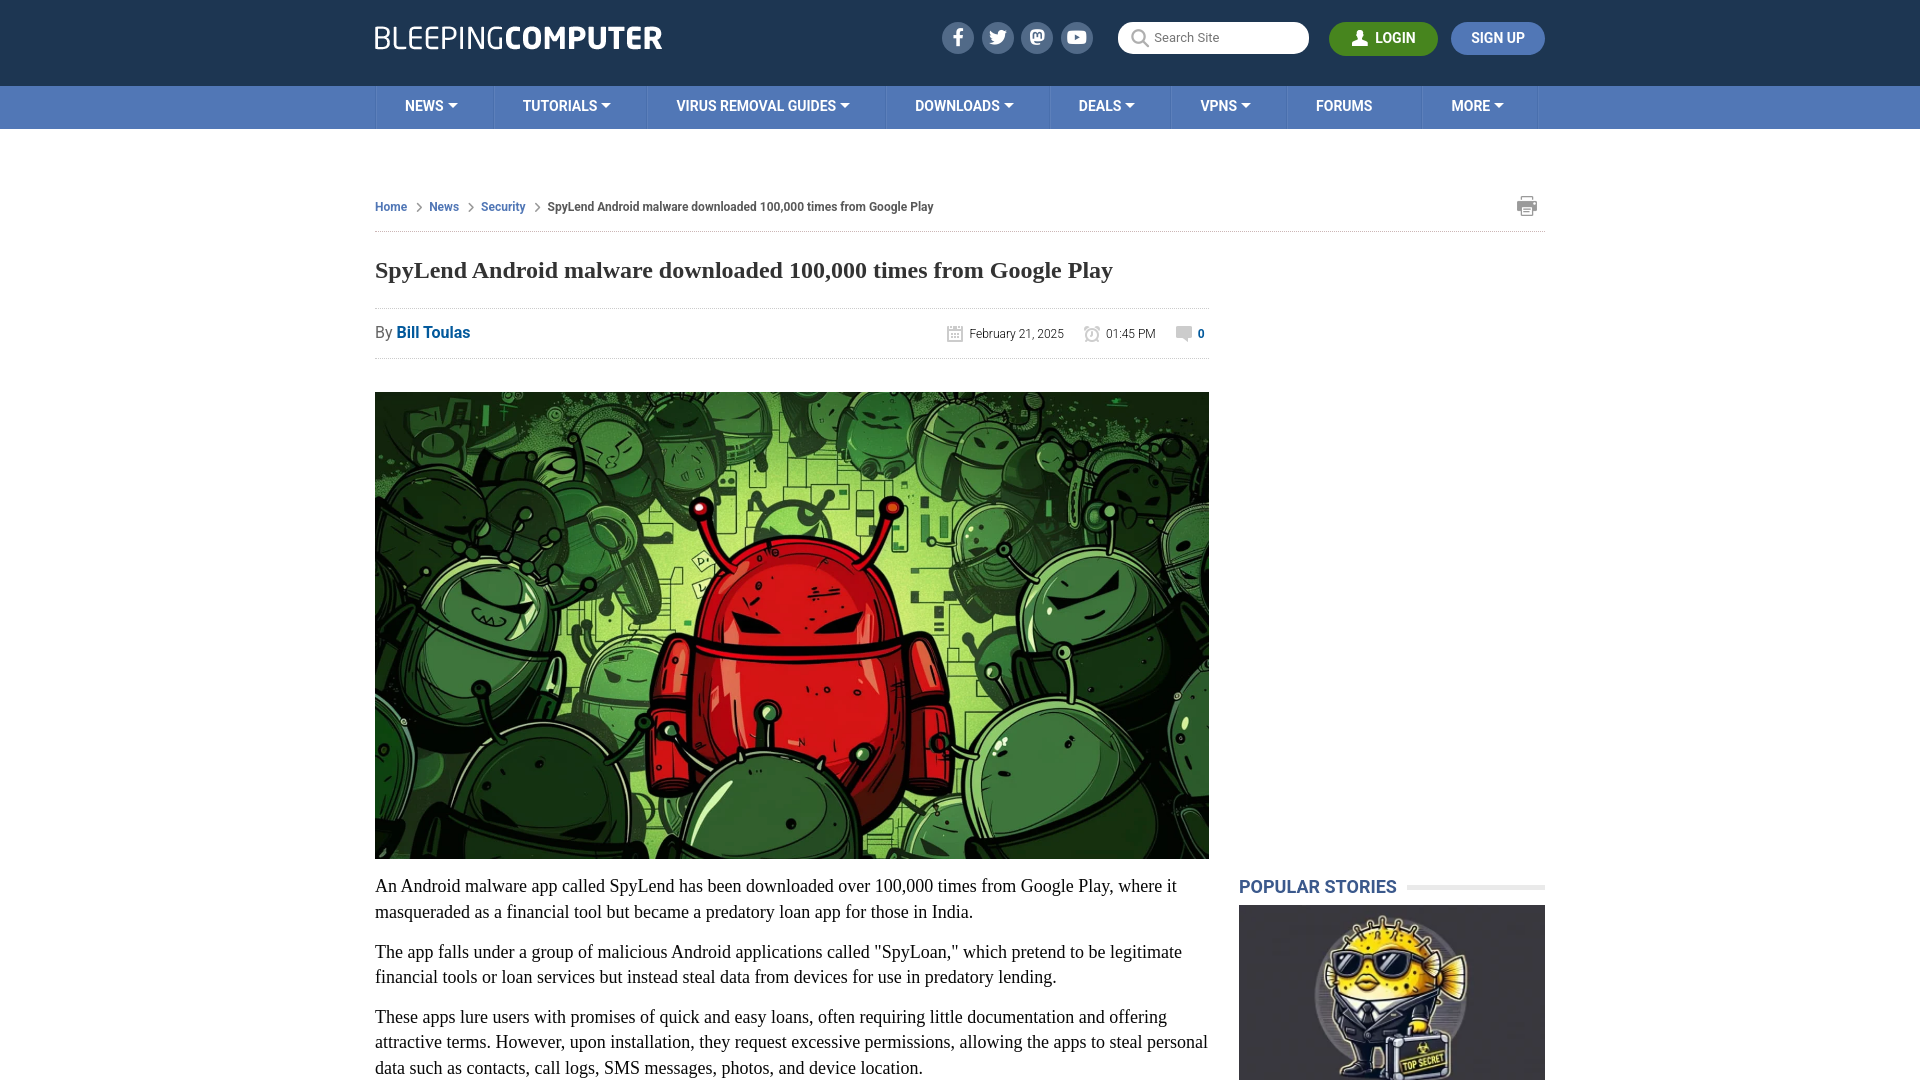This screenshot has width=1920, height=1080.
Task: Click the comments count indicator
Action: tap(1189, 332)
